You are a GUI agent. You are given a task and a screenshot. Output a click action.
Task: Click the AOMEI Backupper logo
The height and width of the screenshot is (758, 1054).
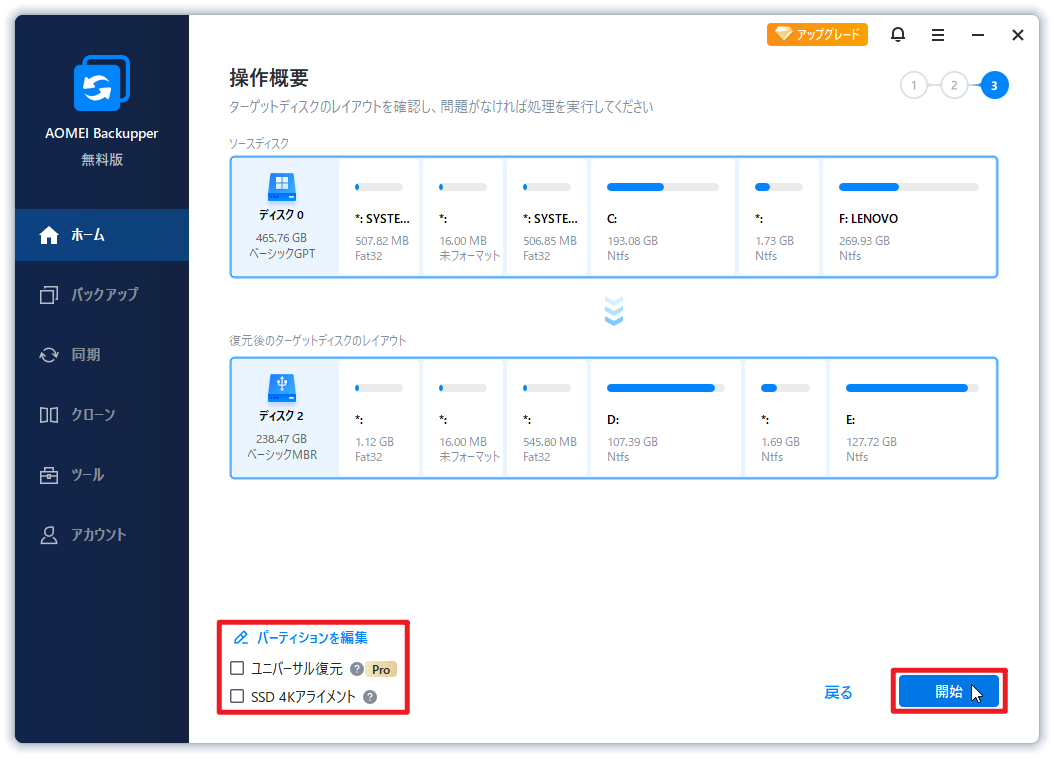[x=100, y=84]
